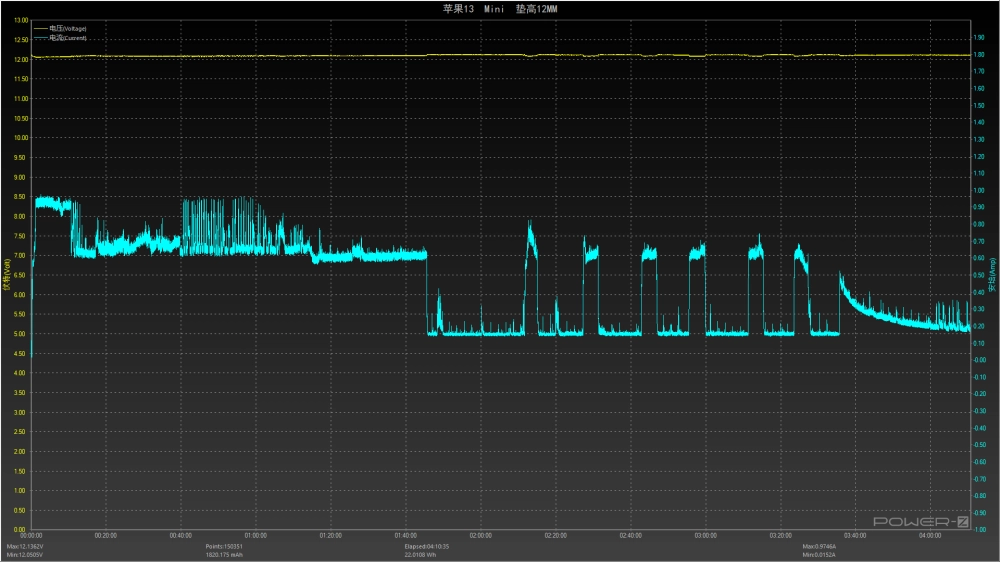The width and height of the screenshot is (1000, 562).
Task: Select the Points:150351 readout
Action: (224, 547)
